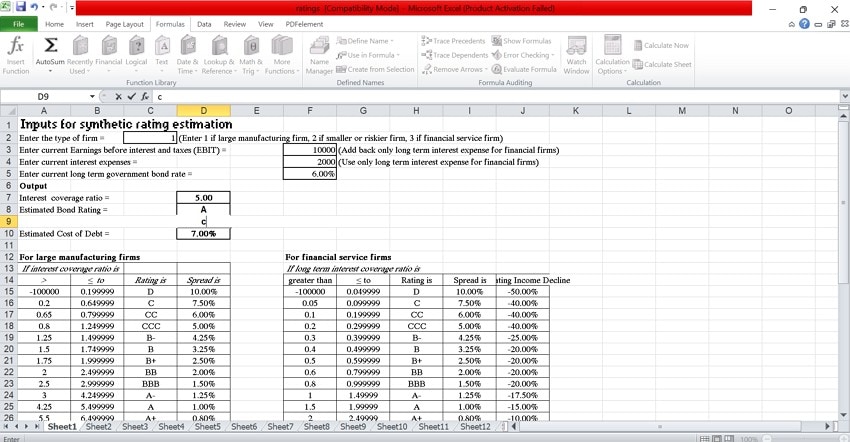The image size is (850, 442).
Task: Open the Define Name dropdown
Action: click(x=365, y=41)
